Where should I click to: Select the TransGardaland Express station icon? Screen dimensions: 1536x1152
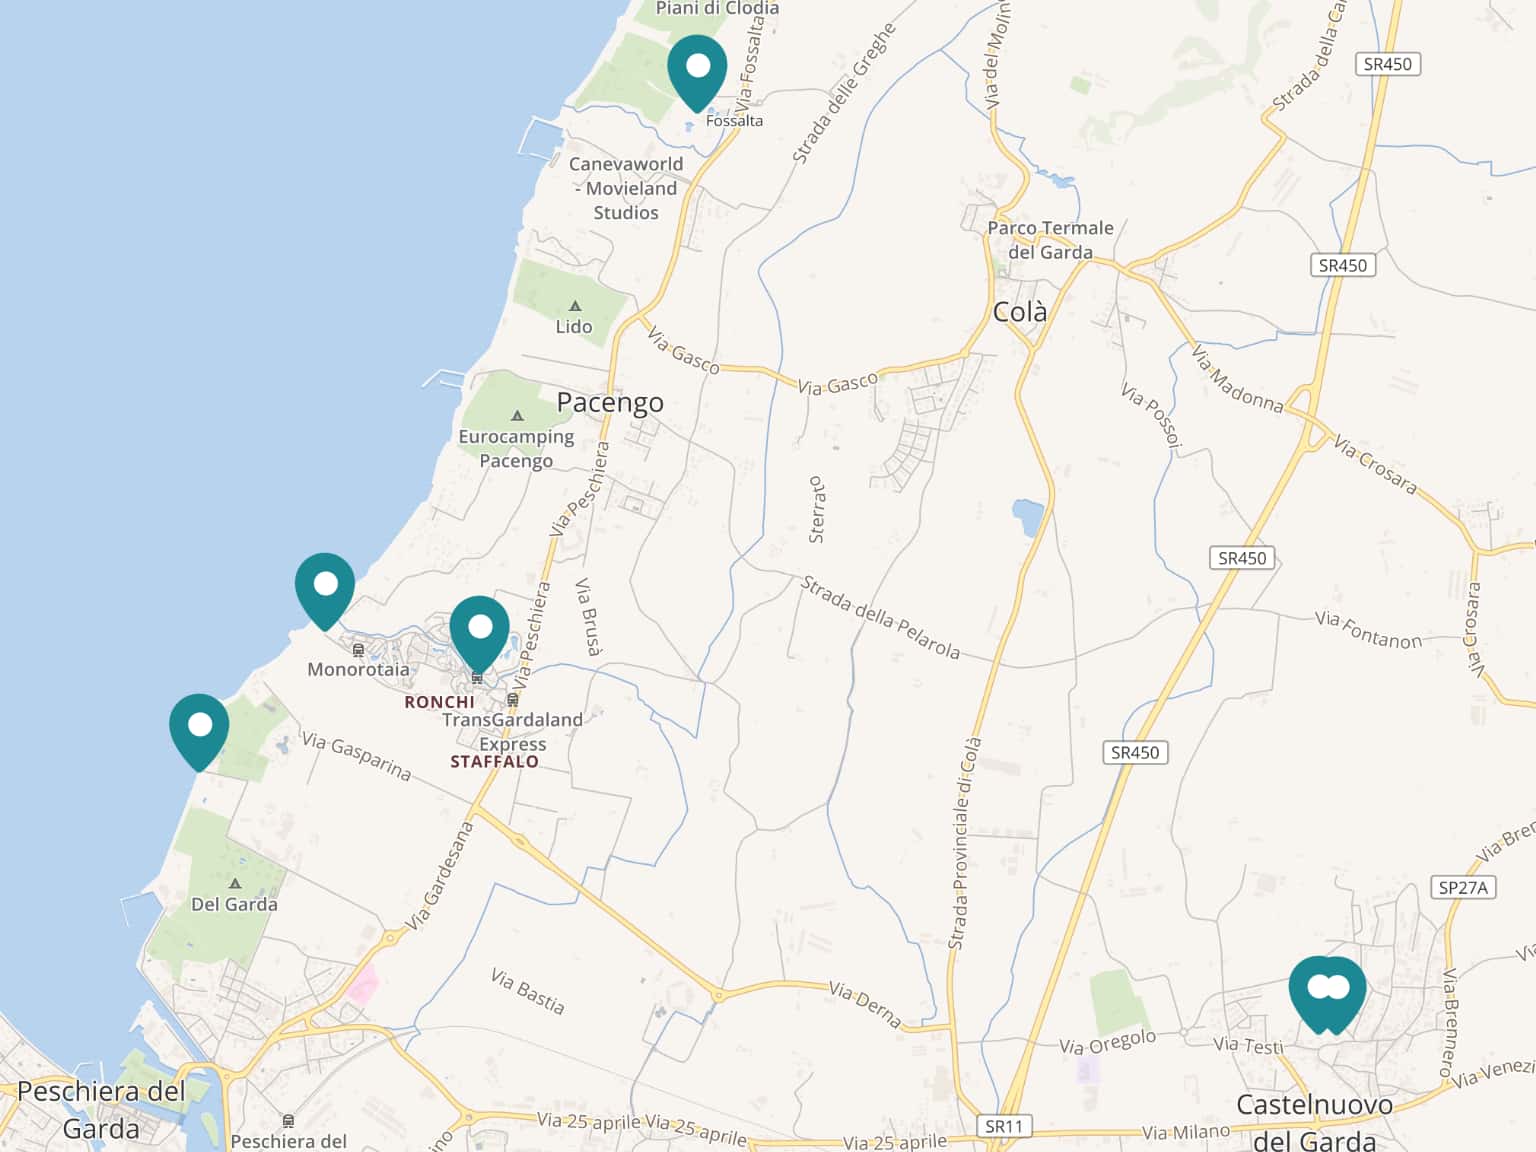pos(513,700)
